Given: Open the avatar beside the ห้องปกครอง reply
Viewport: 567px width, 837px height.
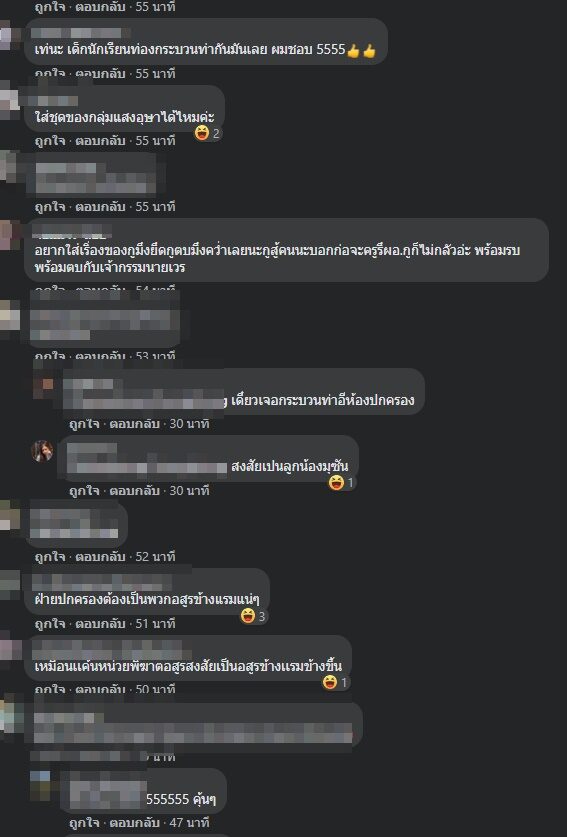Looking at the screenshot, I should pyautogui.click(x=43, y=385).
